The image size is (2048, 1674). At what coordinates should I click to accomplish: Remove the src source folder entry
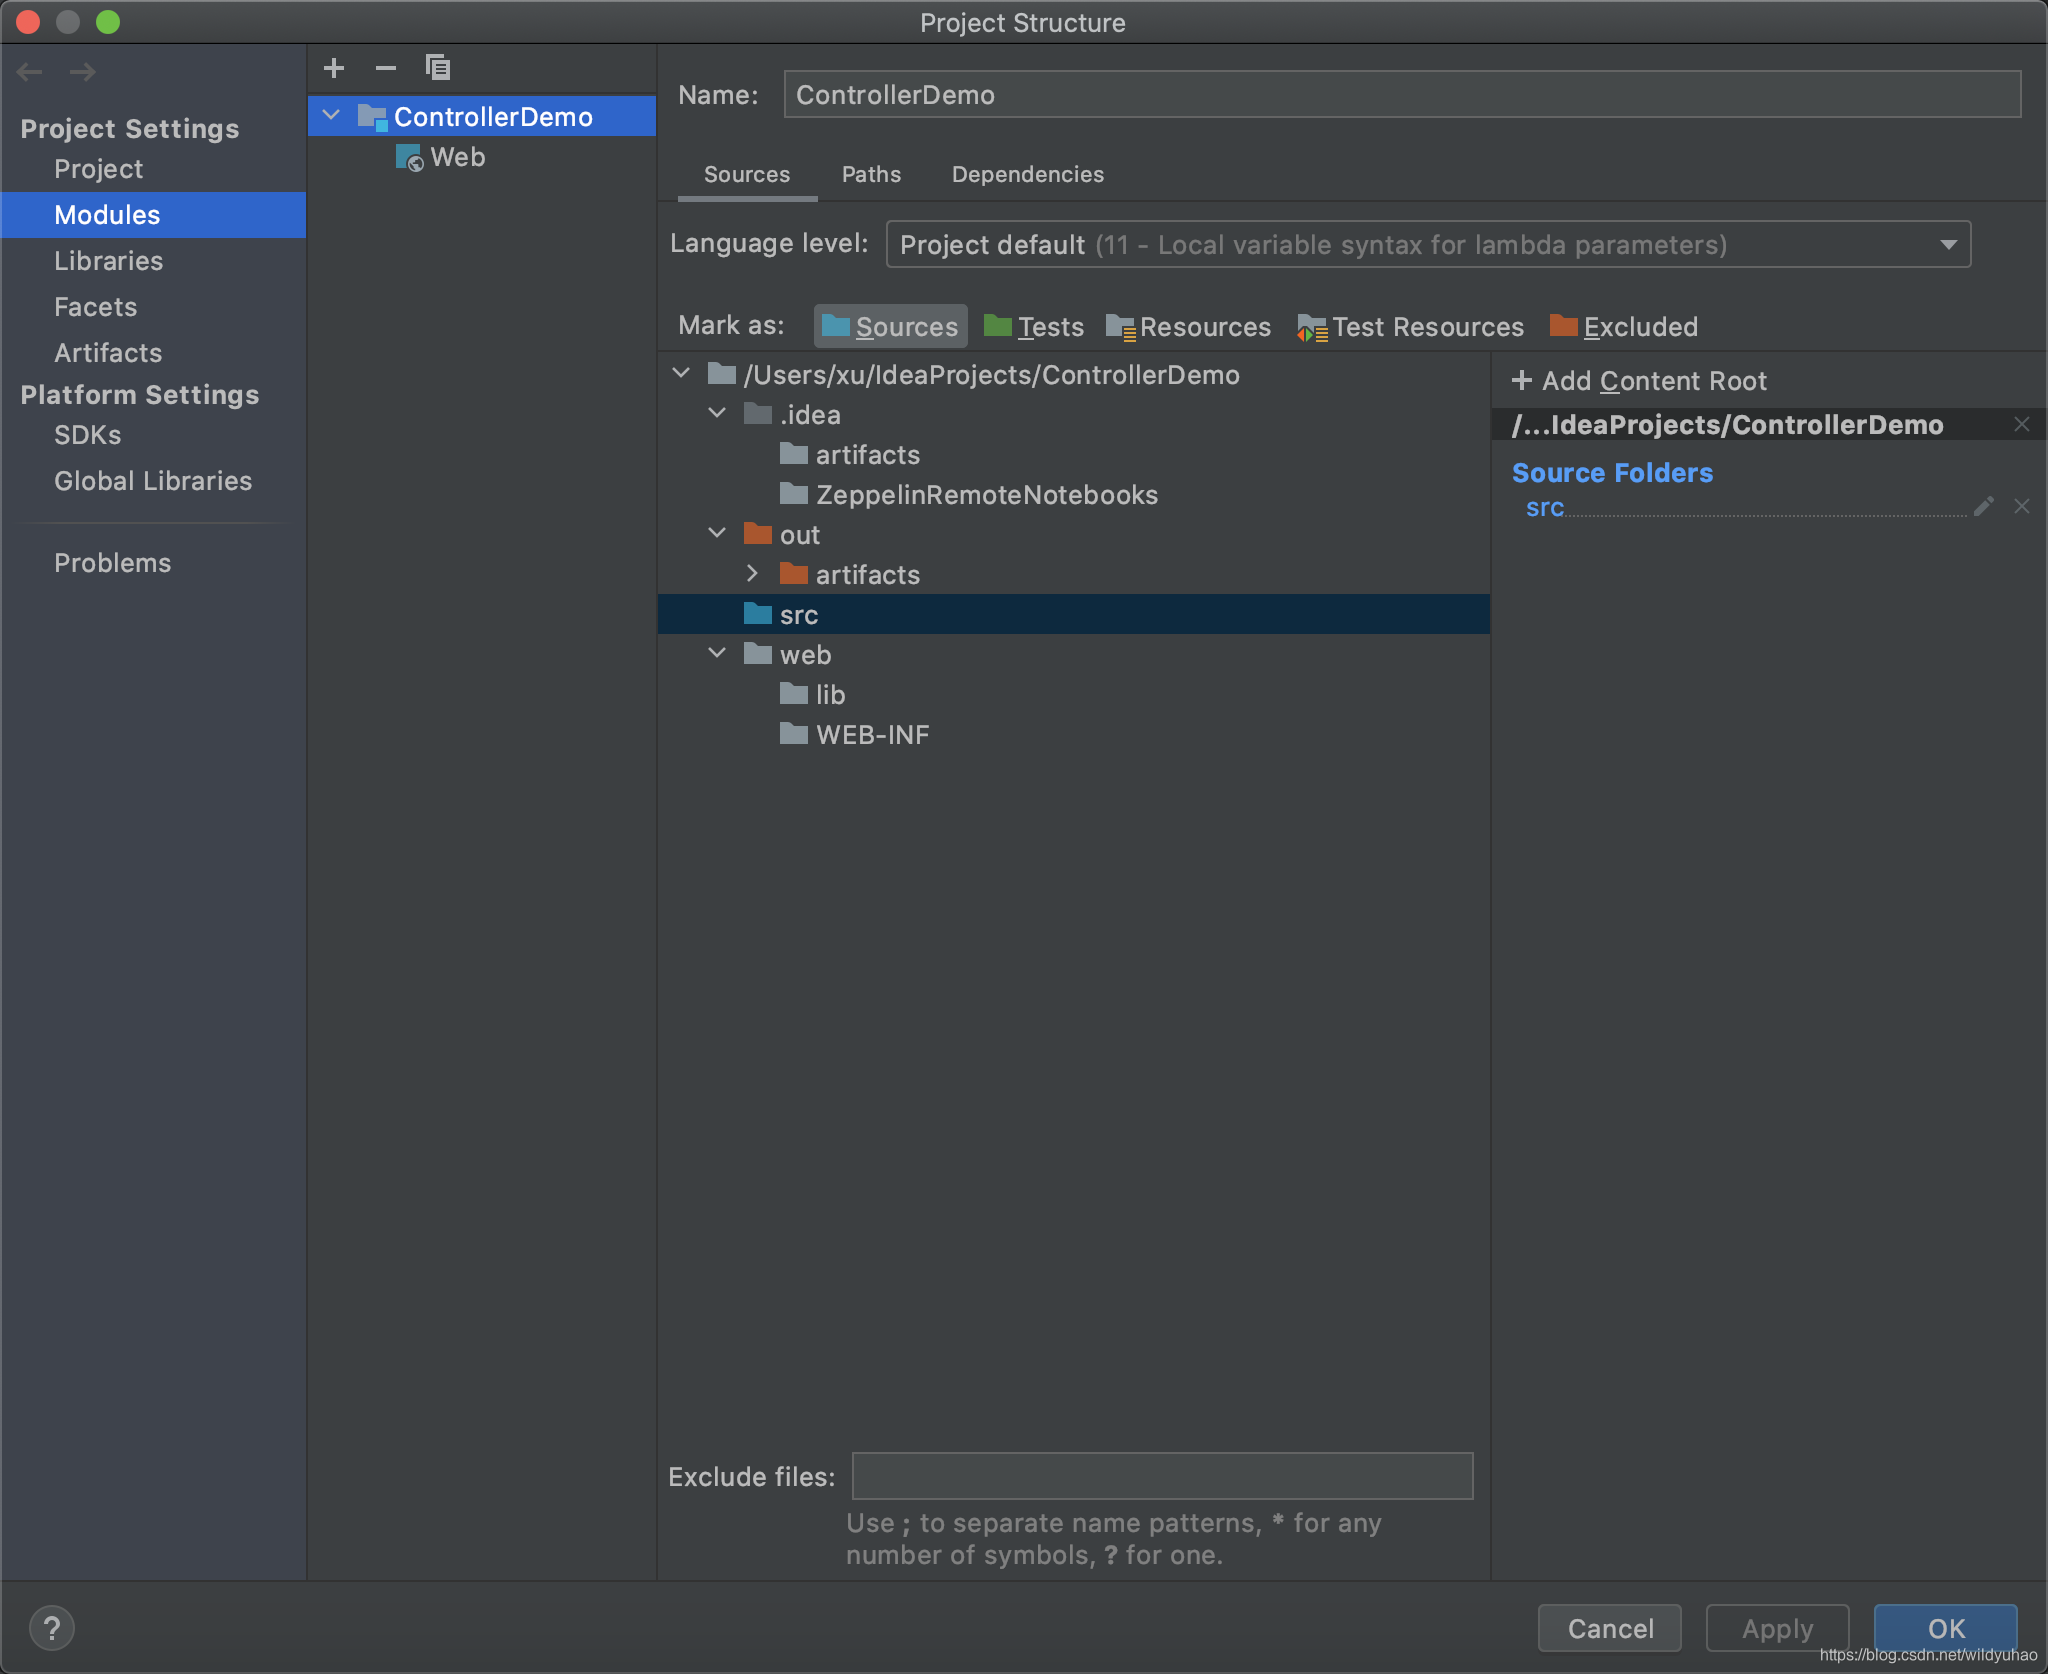point(2022,507)
